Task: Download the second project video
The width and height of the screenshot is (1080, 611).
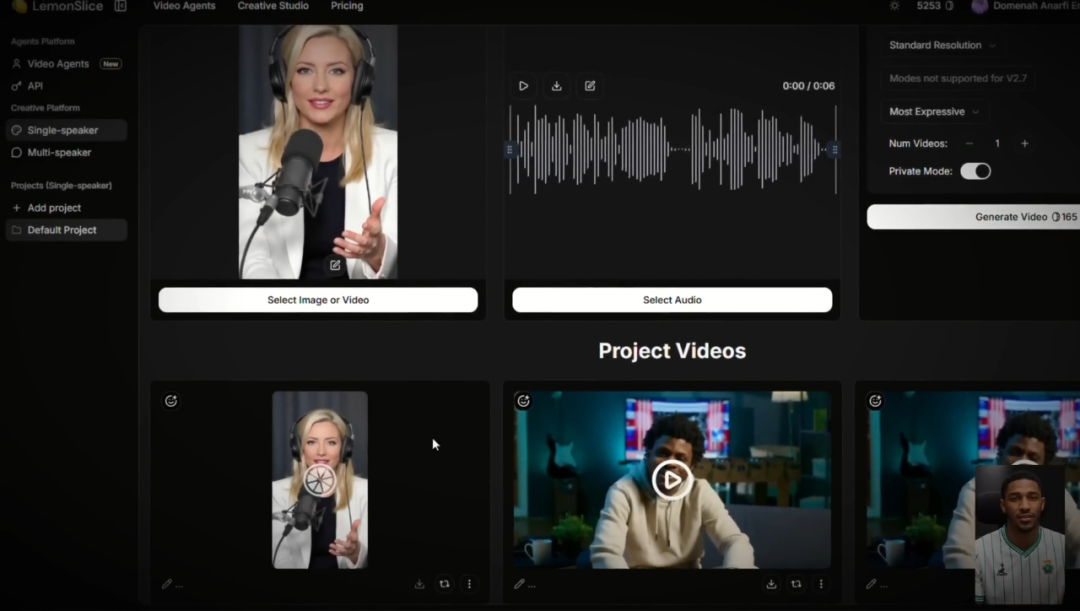Action: 771,584
